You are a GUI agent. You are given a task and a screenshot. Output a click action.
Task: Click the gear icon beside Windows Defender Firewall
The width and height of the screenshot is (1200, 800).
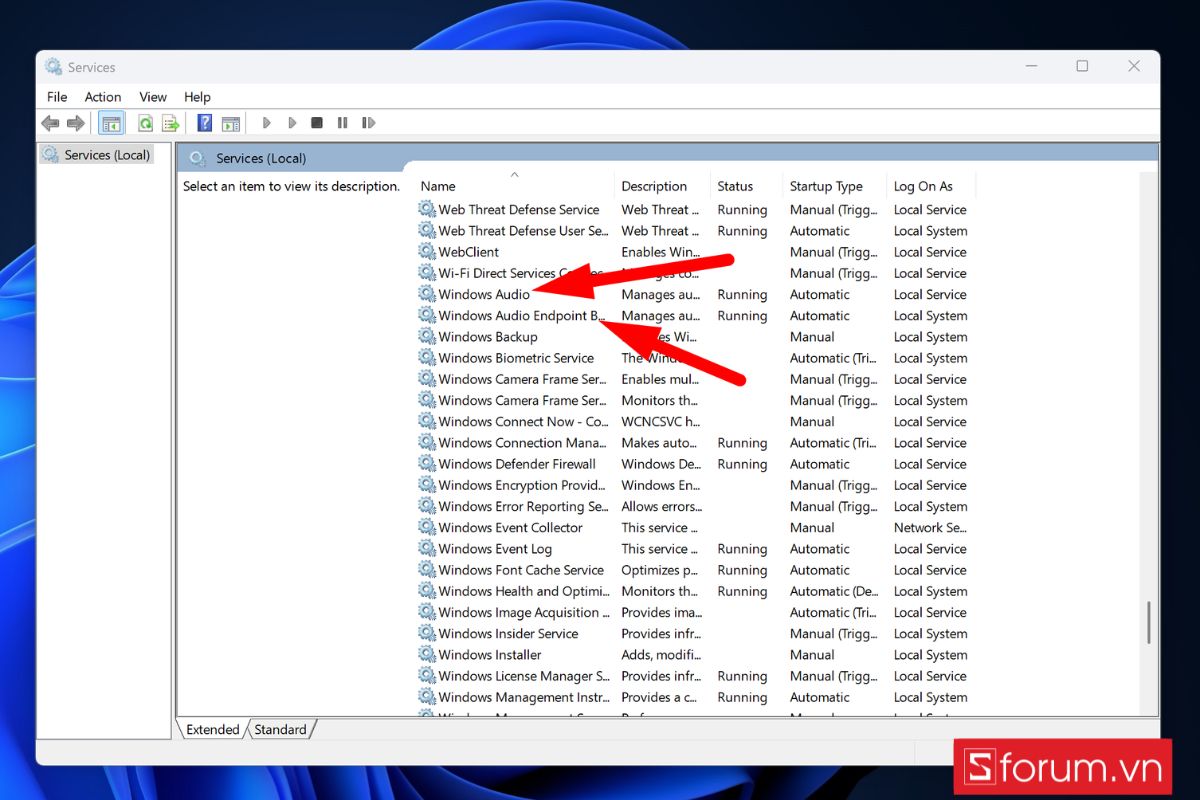pyautogui.click(x=427, y=464)
